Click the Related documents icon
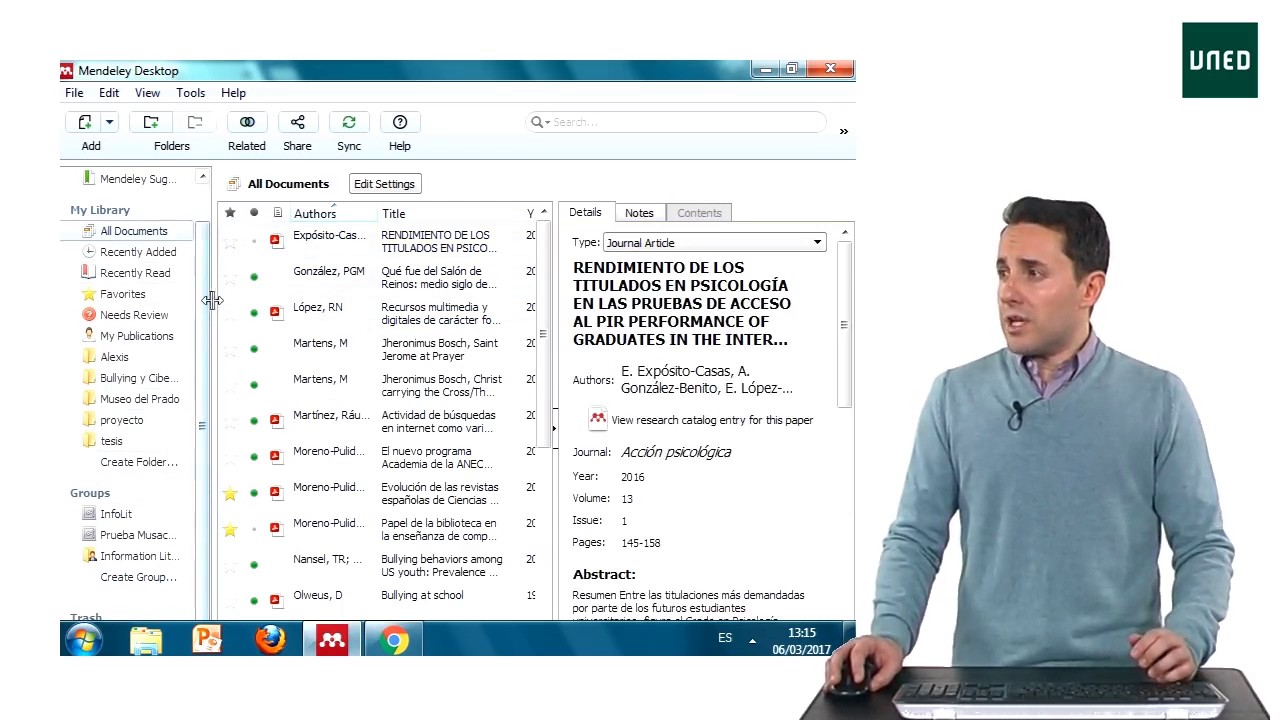Viewport: 1280px width, 720px height. 247,122
